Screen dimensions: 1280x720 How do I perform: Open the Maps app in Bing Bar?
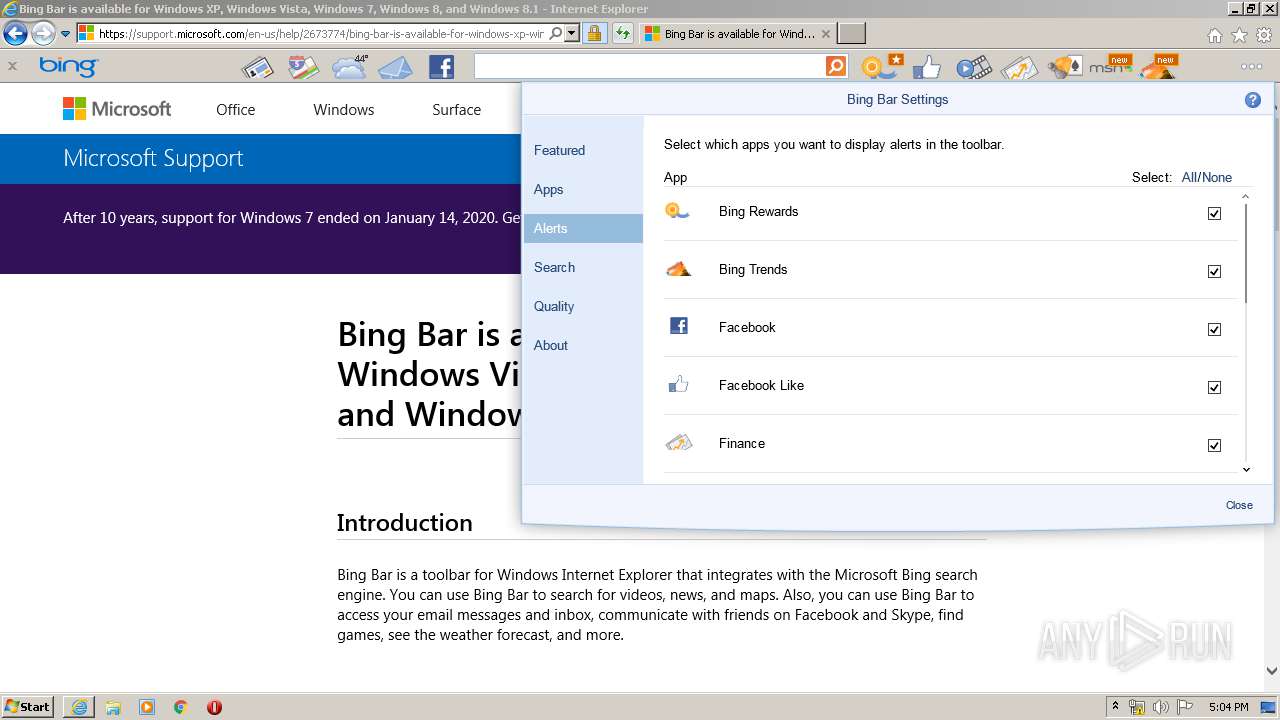pos(304,68)
